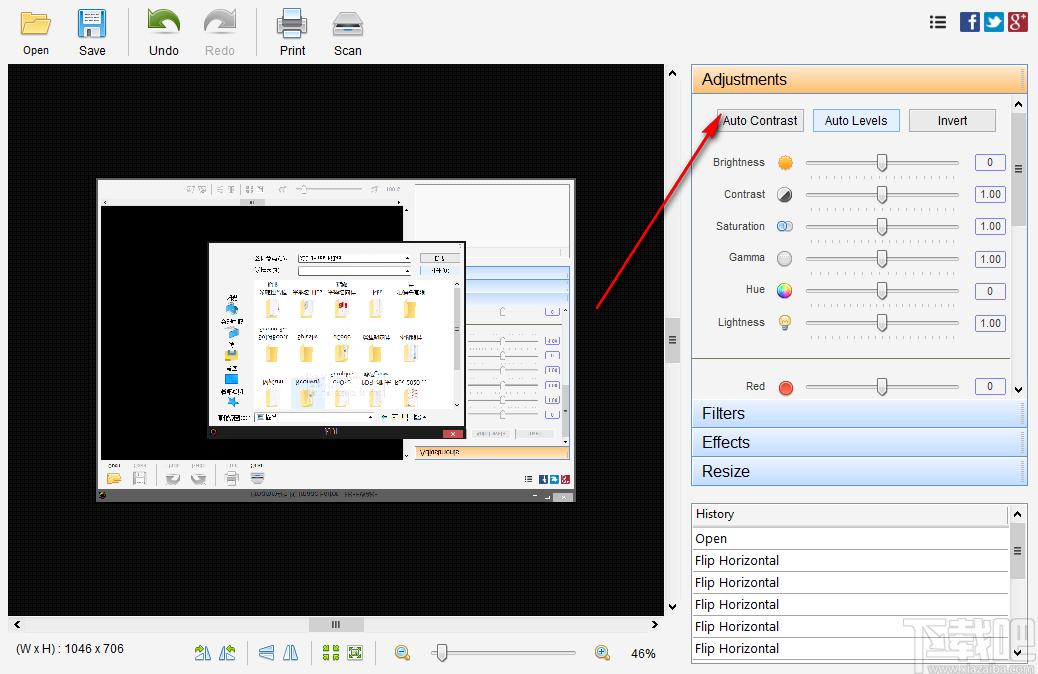Collapse the Adjustments panel header

[859, 79]
